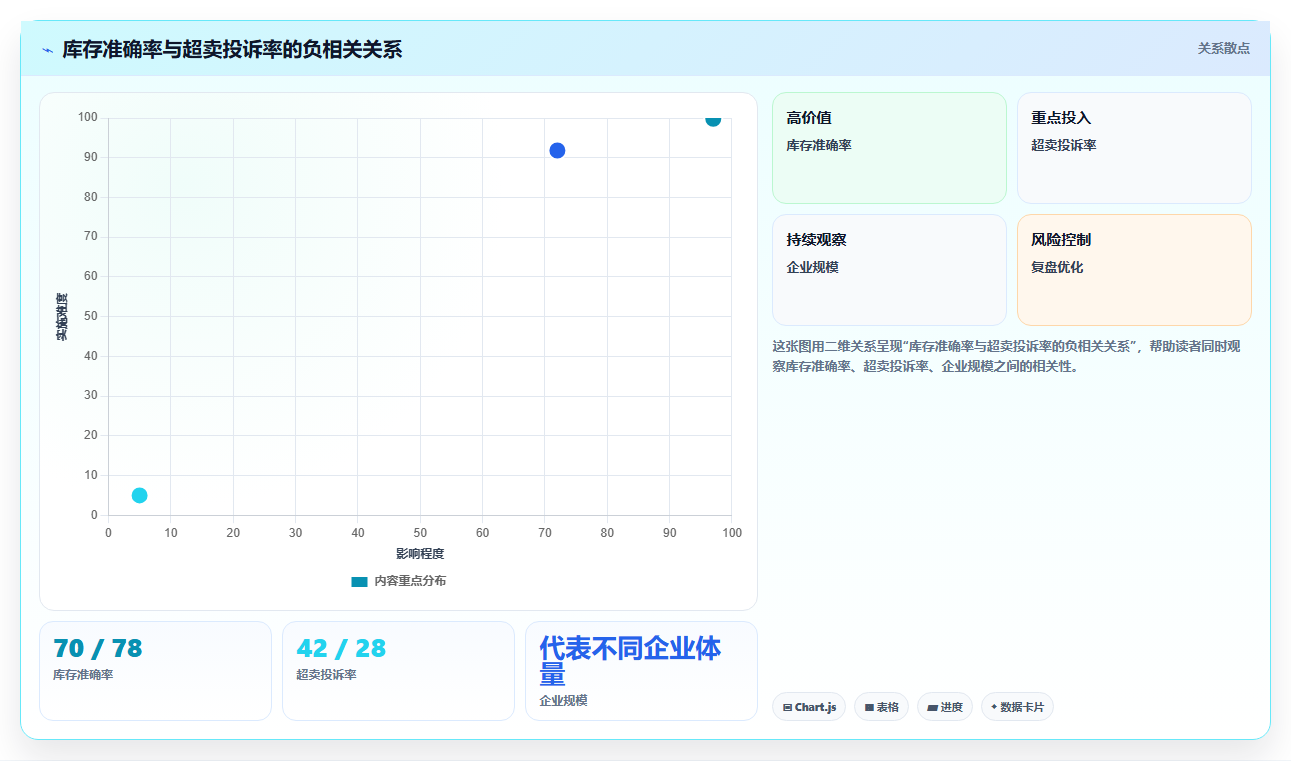Image resolution: width=1291 pixels, height=761 pixels.
Task: Open the 高价值 库存准确率 card
Action: pos(889,148)
